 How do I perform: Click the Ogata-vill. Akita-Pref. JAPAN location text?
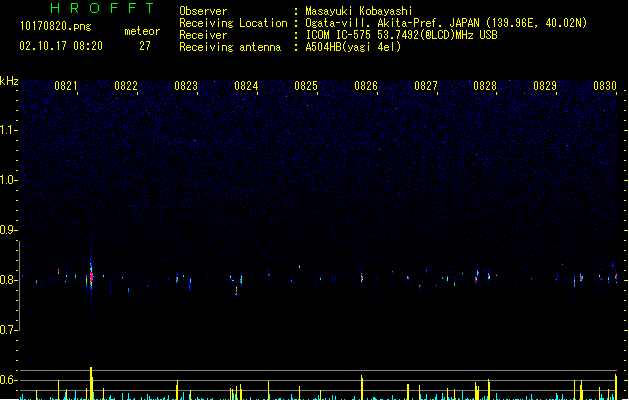[x=393, y=23]
